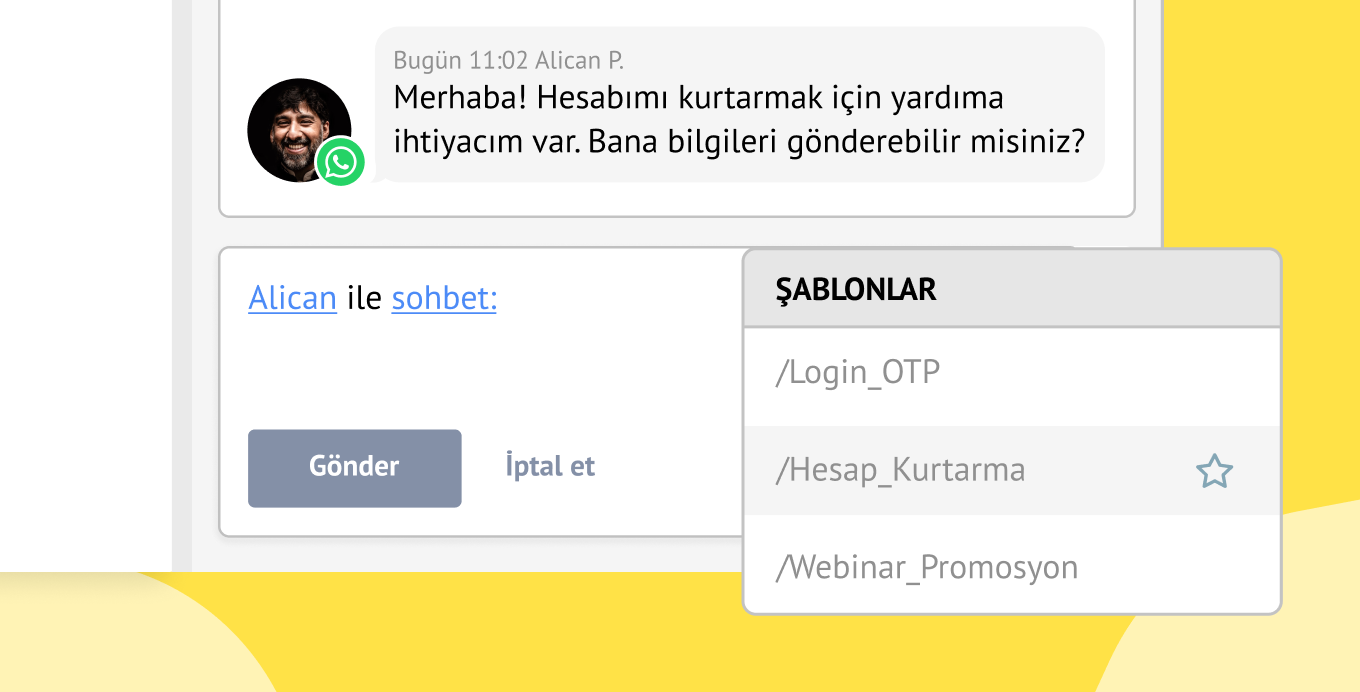
Task: Pick the /Webinar_Promosyon template
Action: click(927, 567)
